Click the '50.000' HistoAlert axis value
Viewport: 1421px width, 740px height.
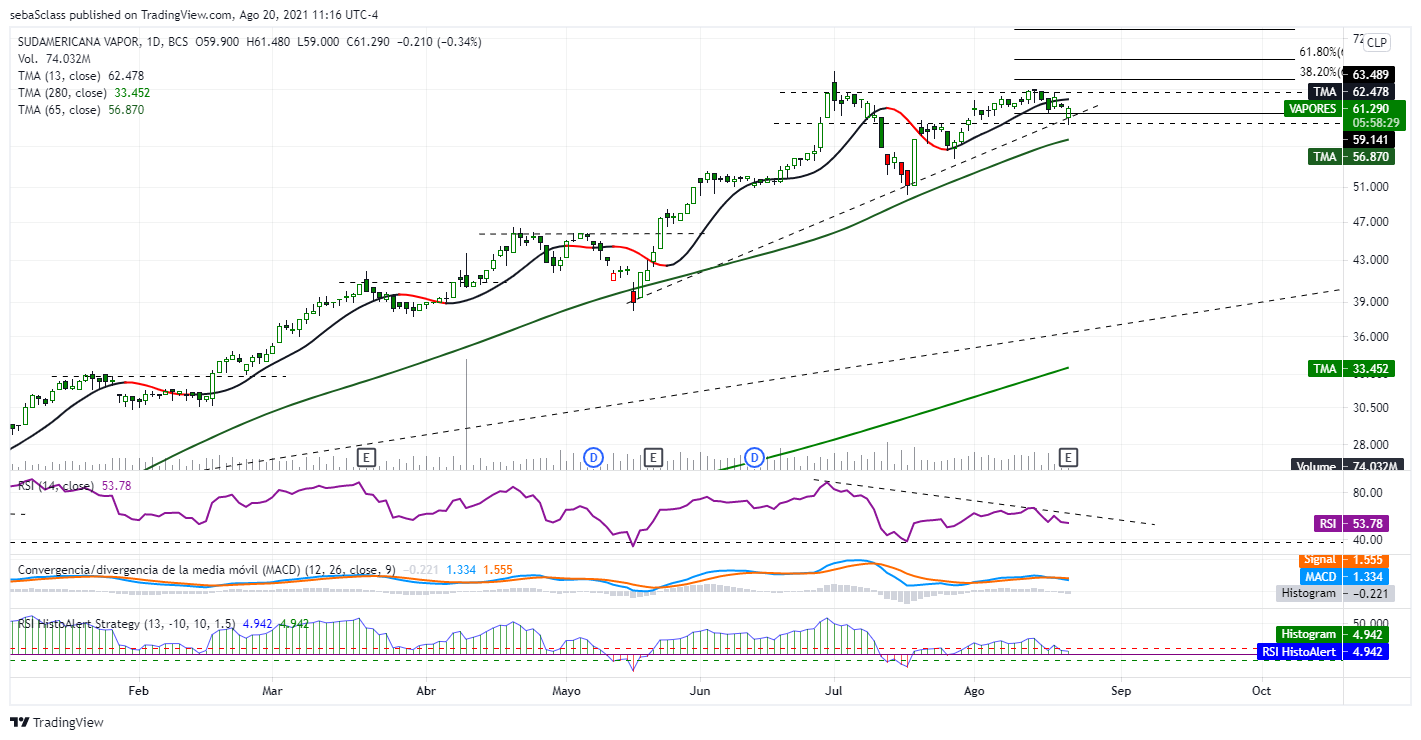1372,622
